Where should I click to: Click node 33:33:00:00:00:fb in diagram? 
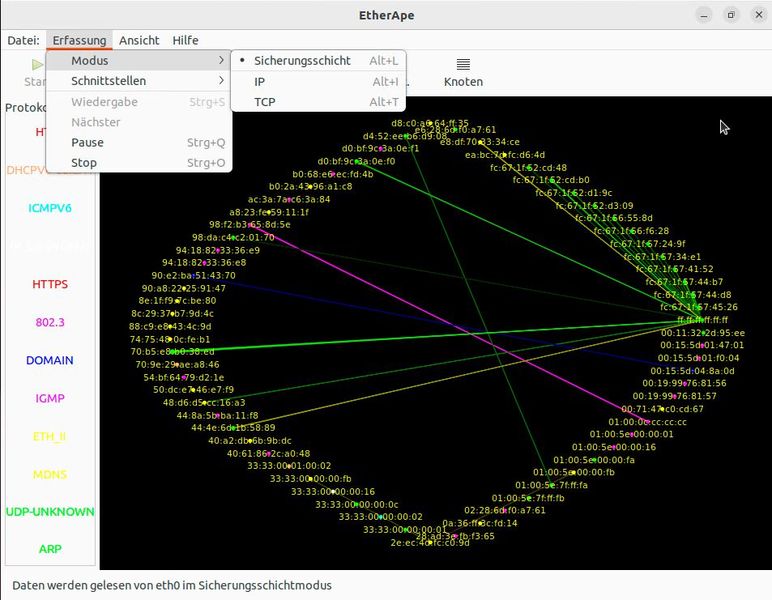tap(311, 478)
